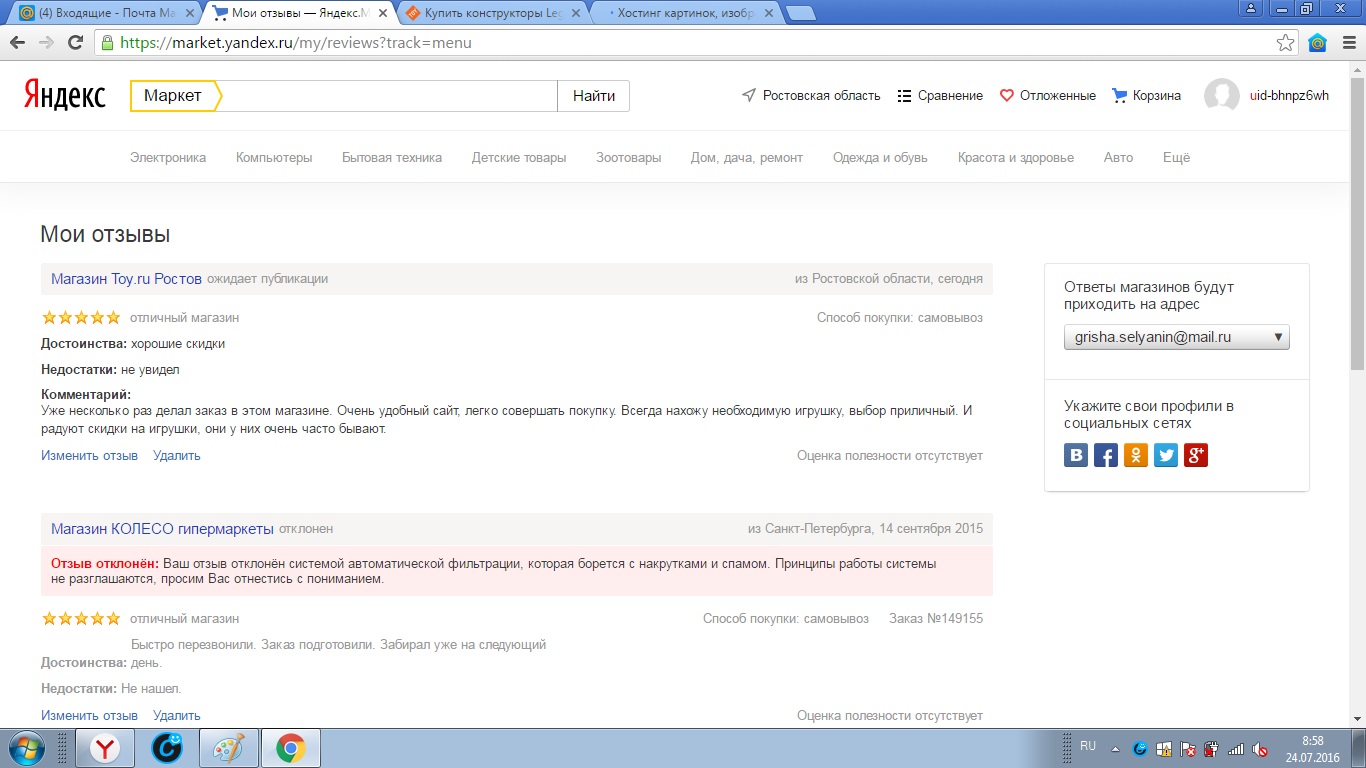Launch Yandex Browser from the taskbar

105,748
